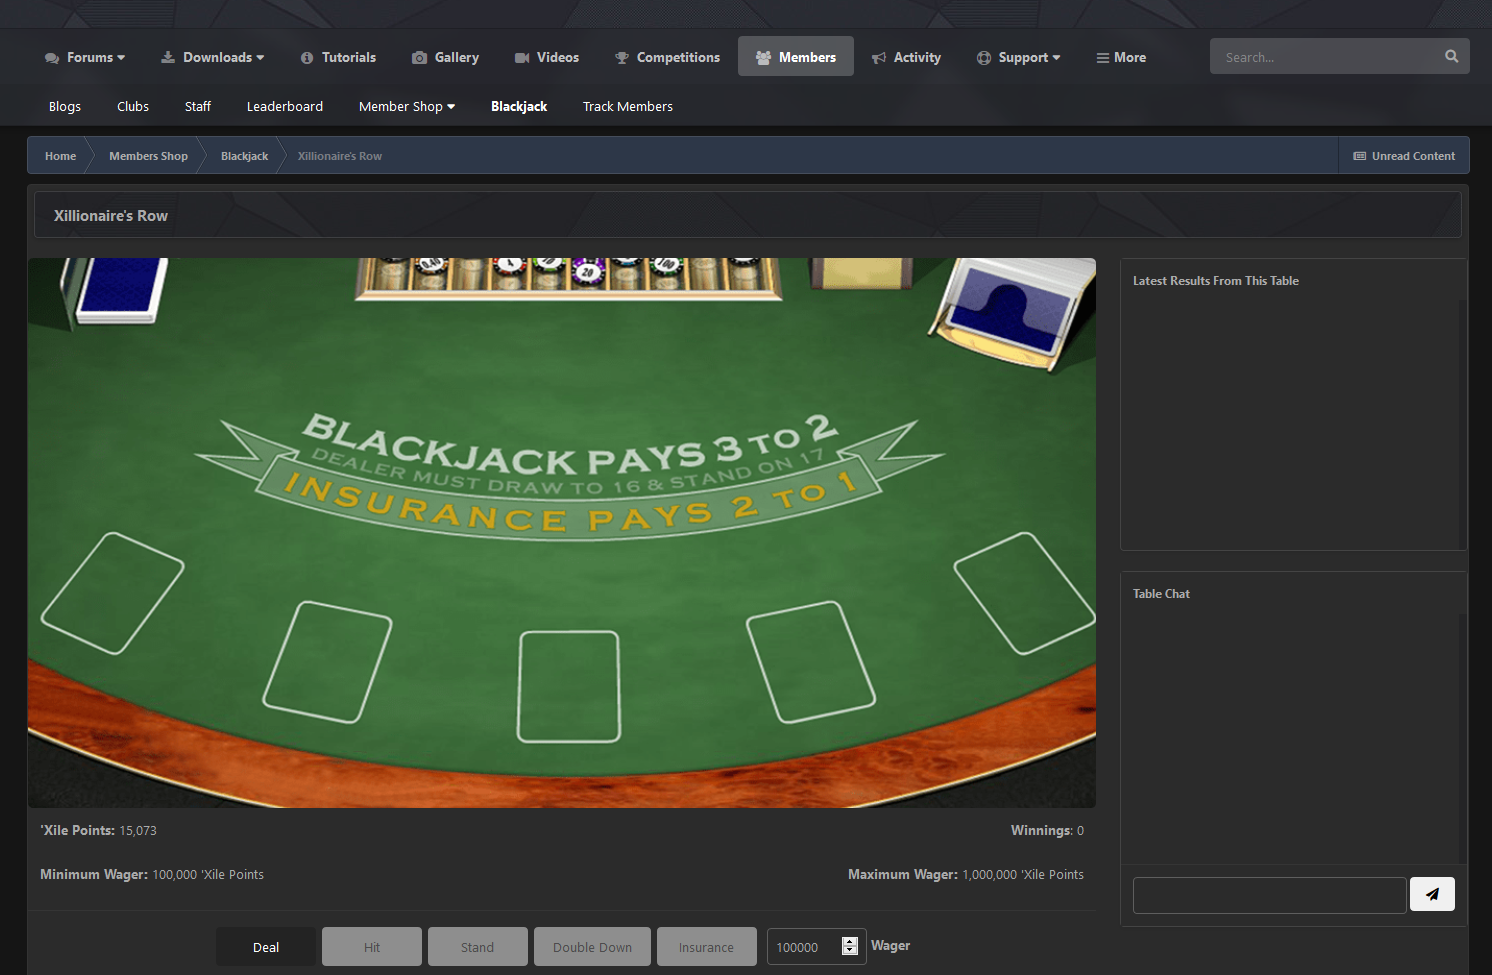Screen dimensions: 1492x975
Task: Navigate to Home breadcrumb
Action: (60, 156)
